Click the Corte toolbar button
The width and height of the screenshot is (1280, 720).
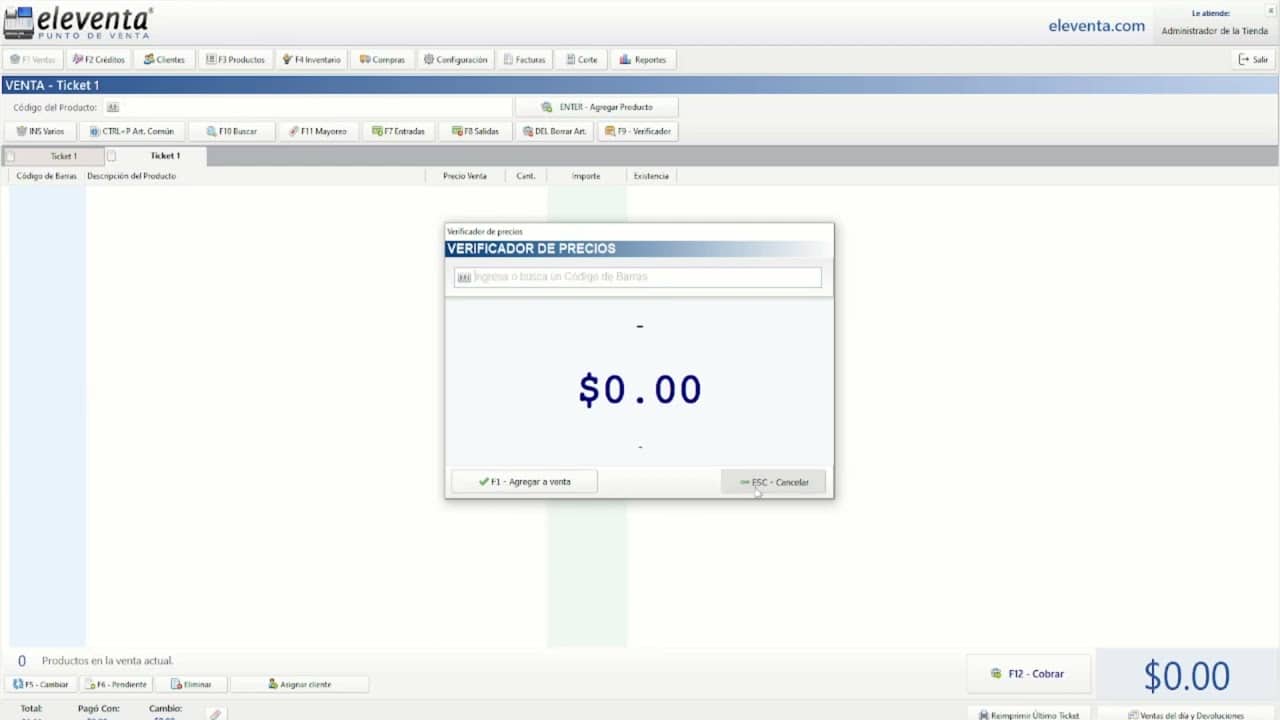click(581, 60)
